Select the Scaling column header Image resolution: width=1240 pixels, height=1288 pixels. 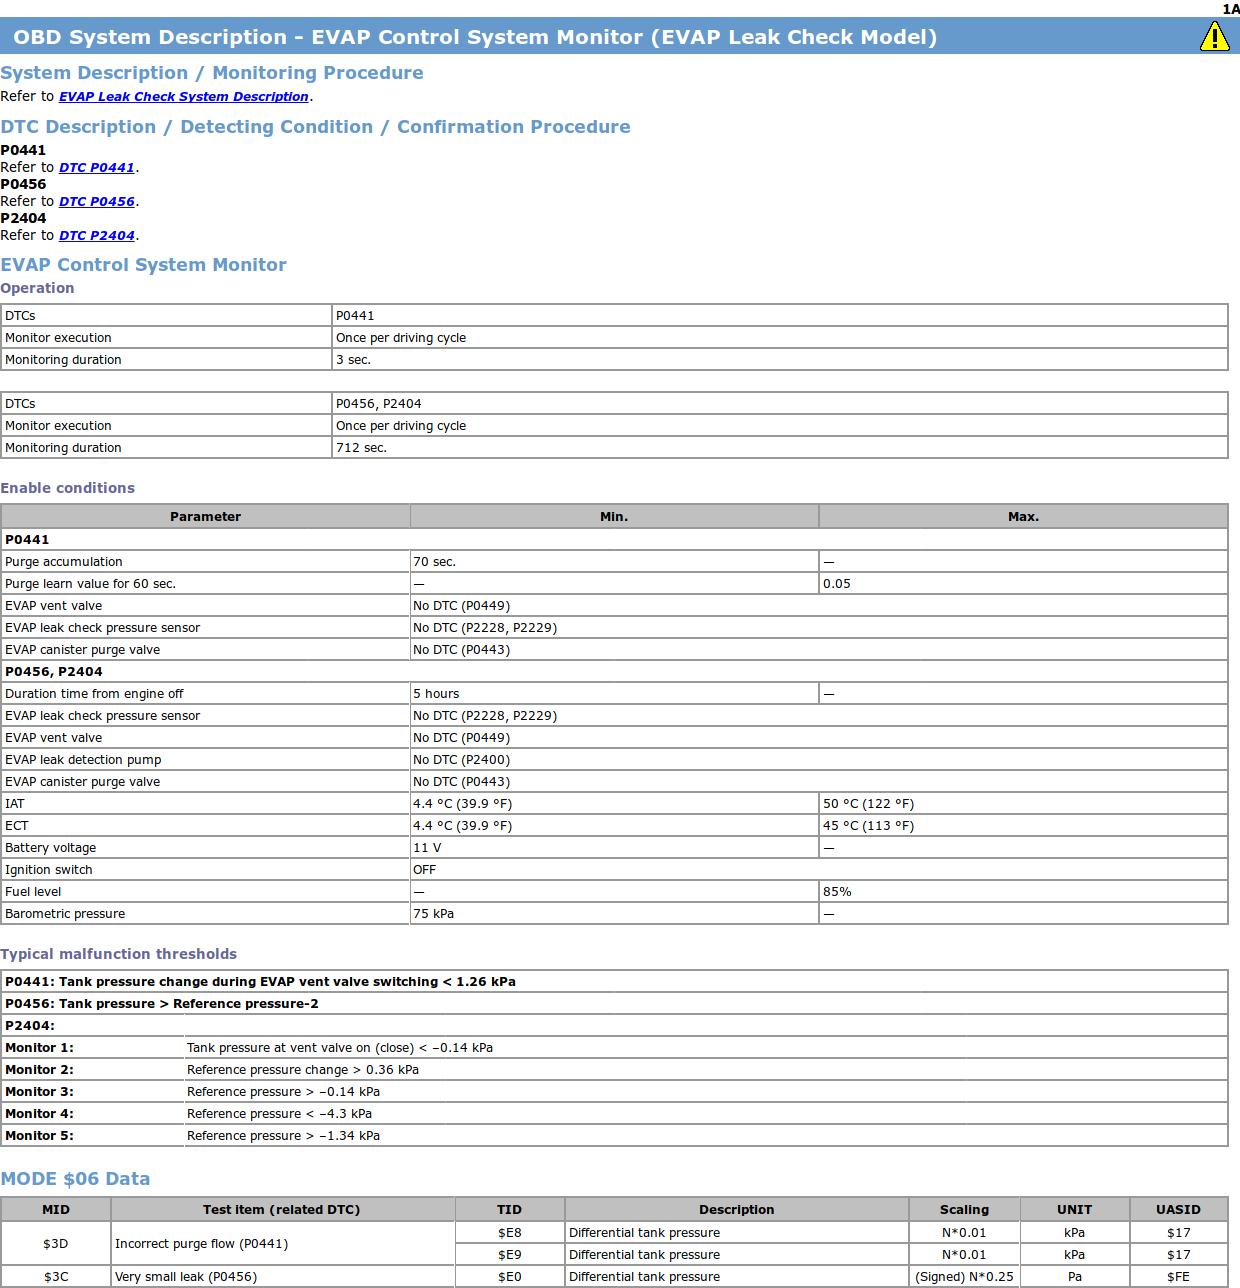pos(964,1210)
